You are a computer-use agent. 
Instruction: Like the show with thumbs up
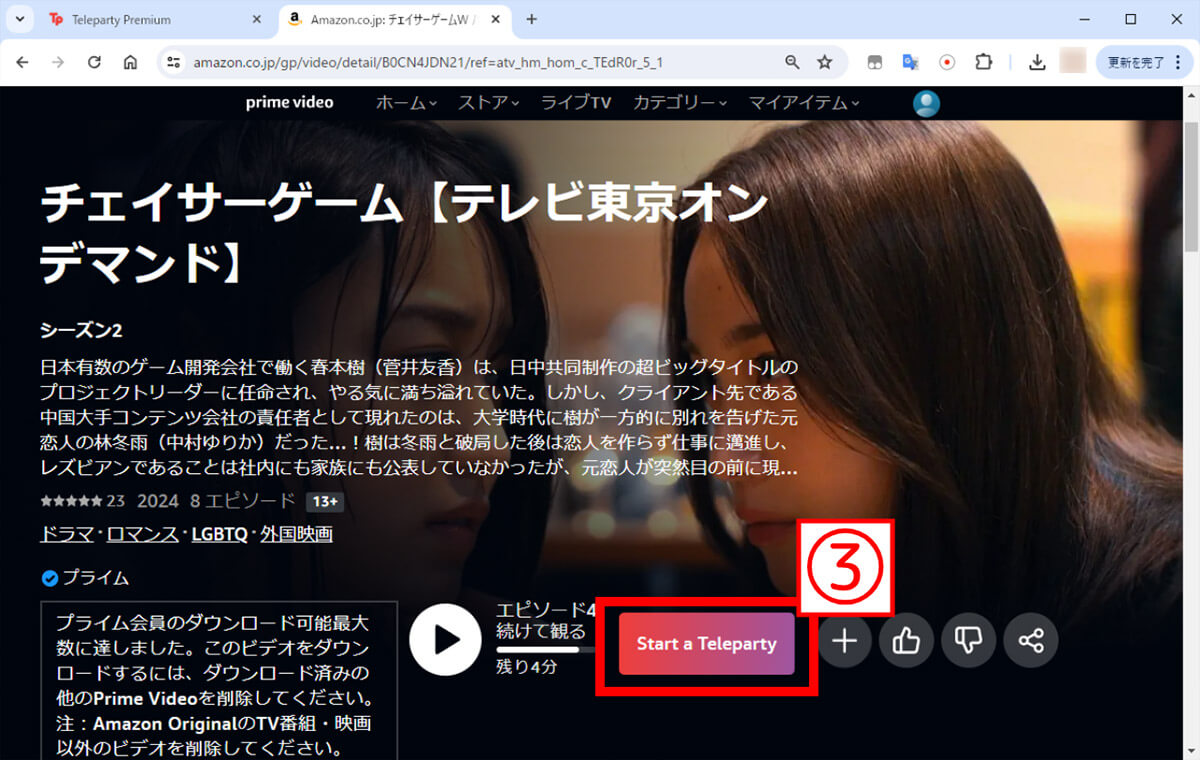point(906,641)
